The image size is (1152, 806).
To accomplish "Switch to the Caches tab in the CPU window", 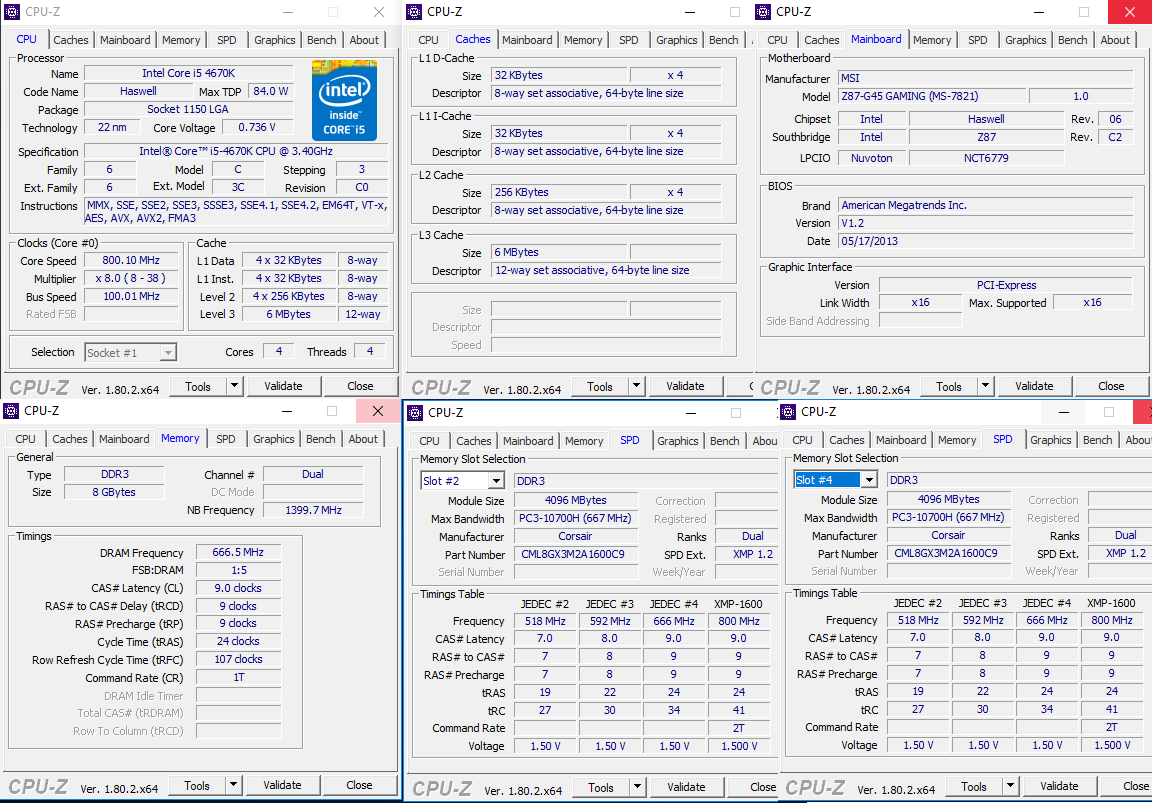I will (x=71, y=40).
